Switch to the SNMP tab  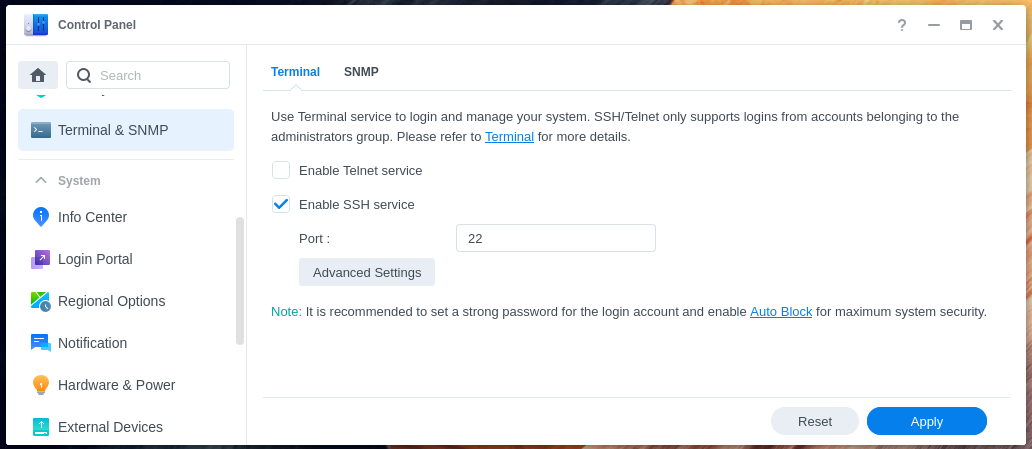[361, 72]
